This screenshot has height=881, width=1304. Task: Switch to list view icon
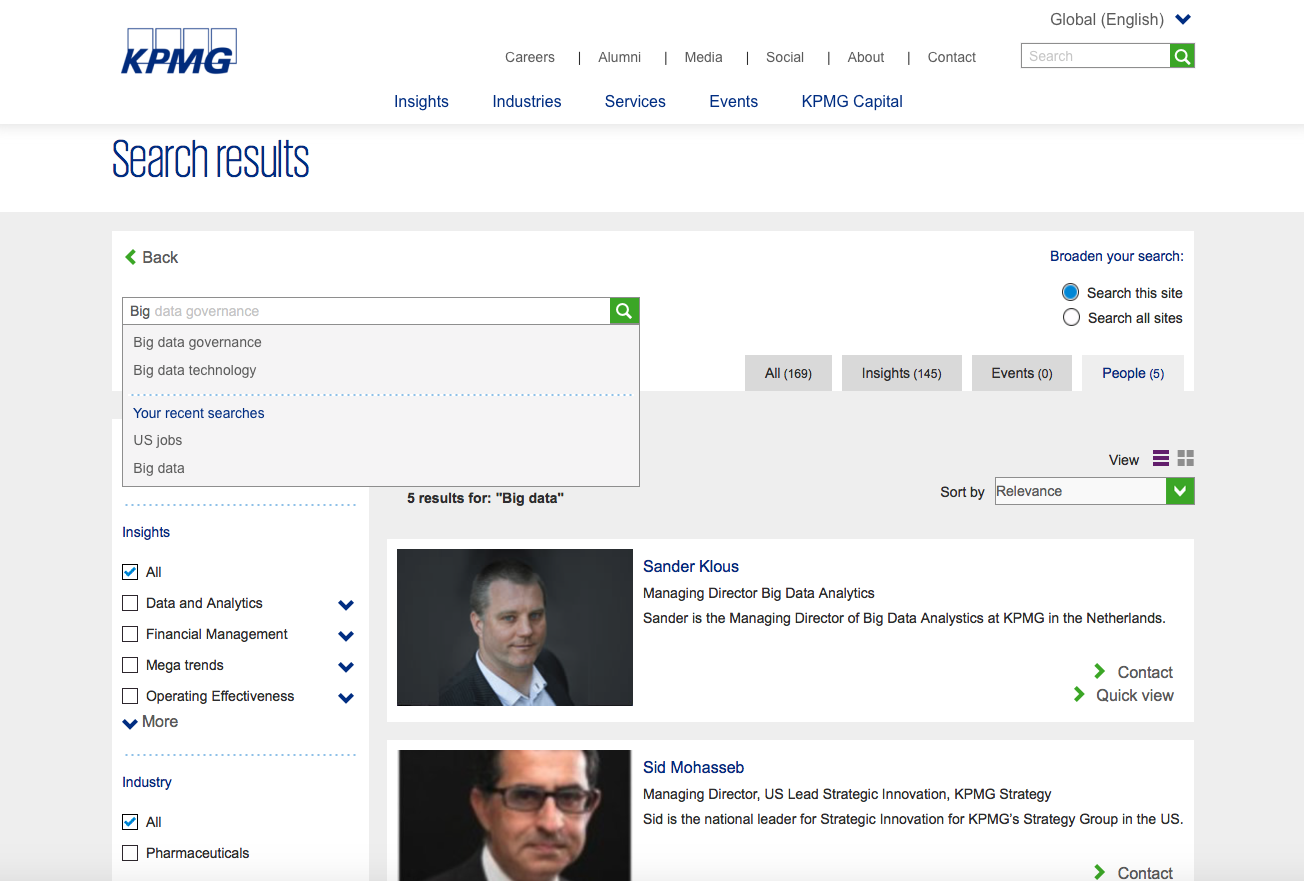click(x=1160, y=458)
